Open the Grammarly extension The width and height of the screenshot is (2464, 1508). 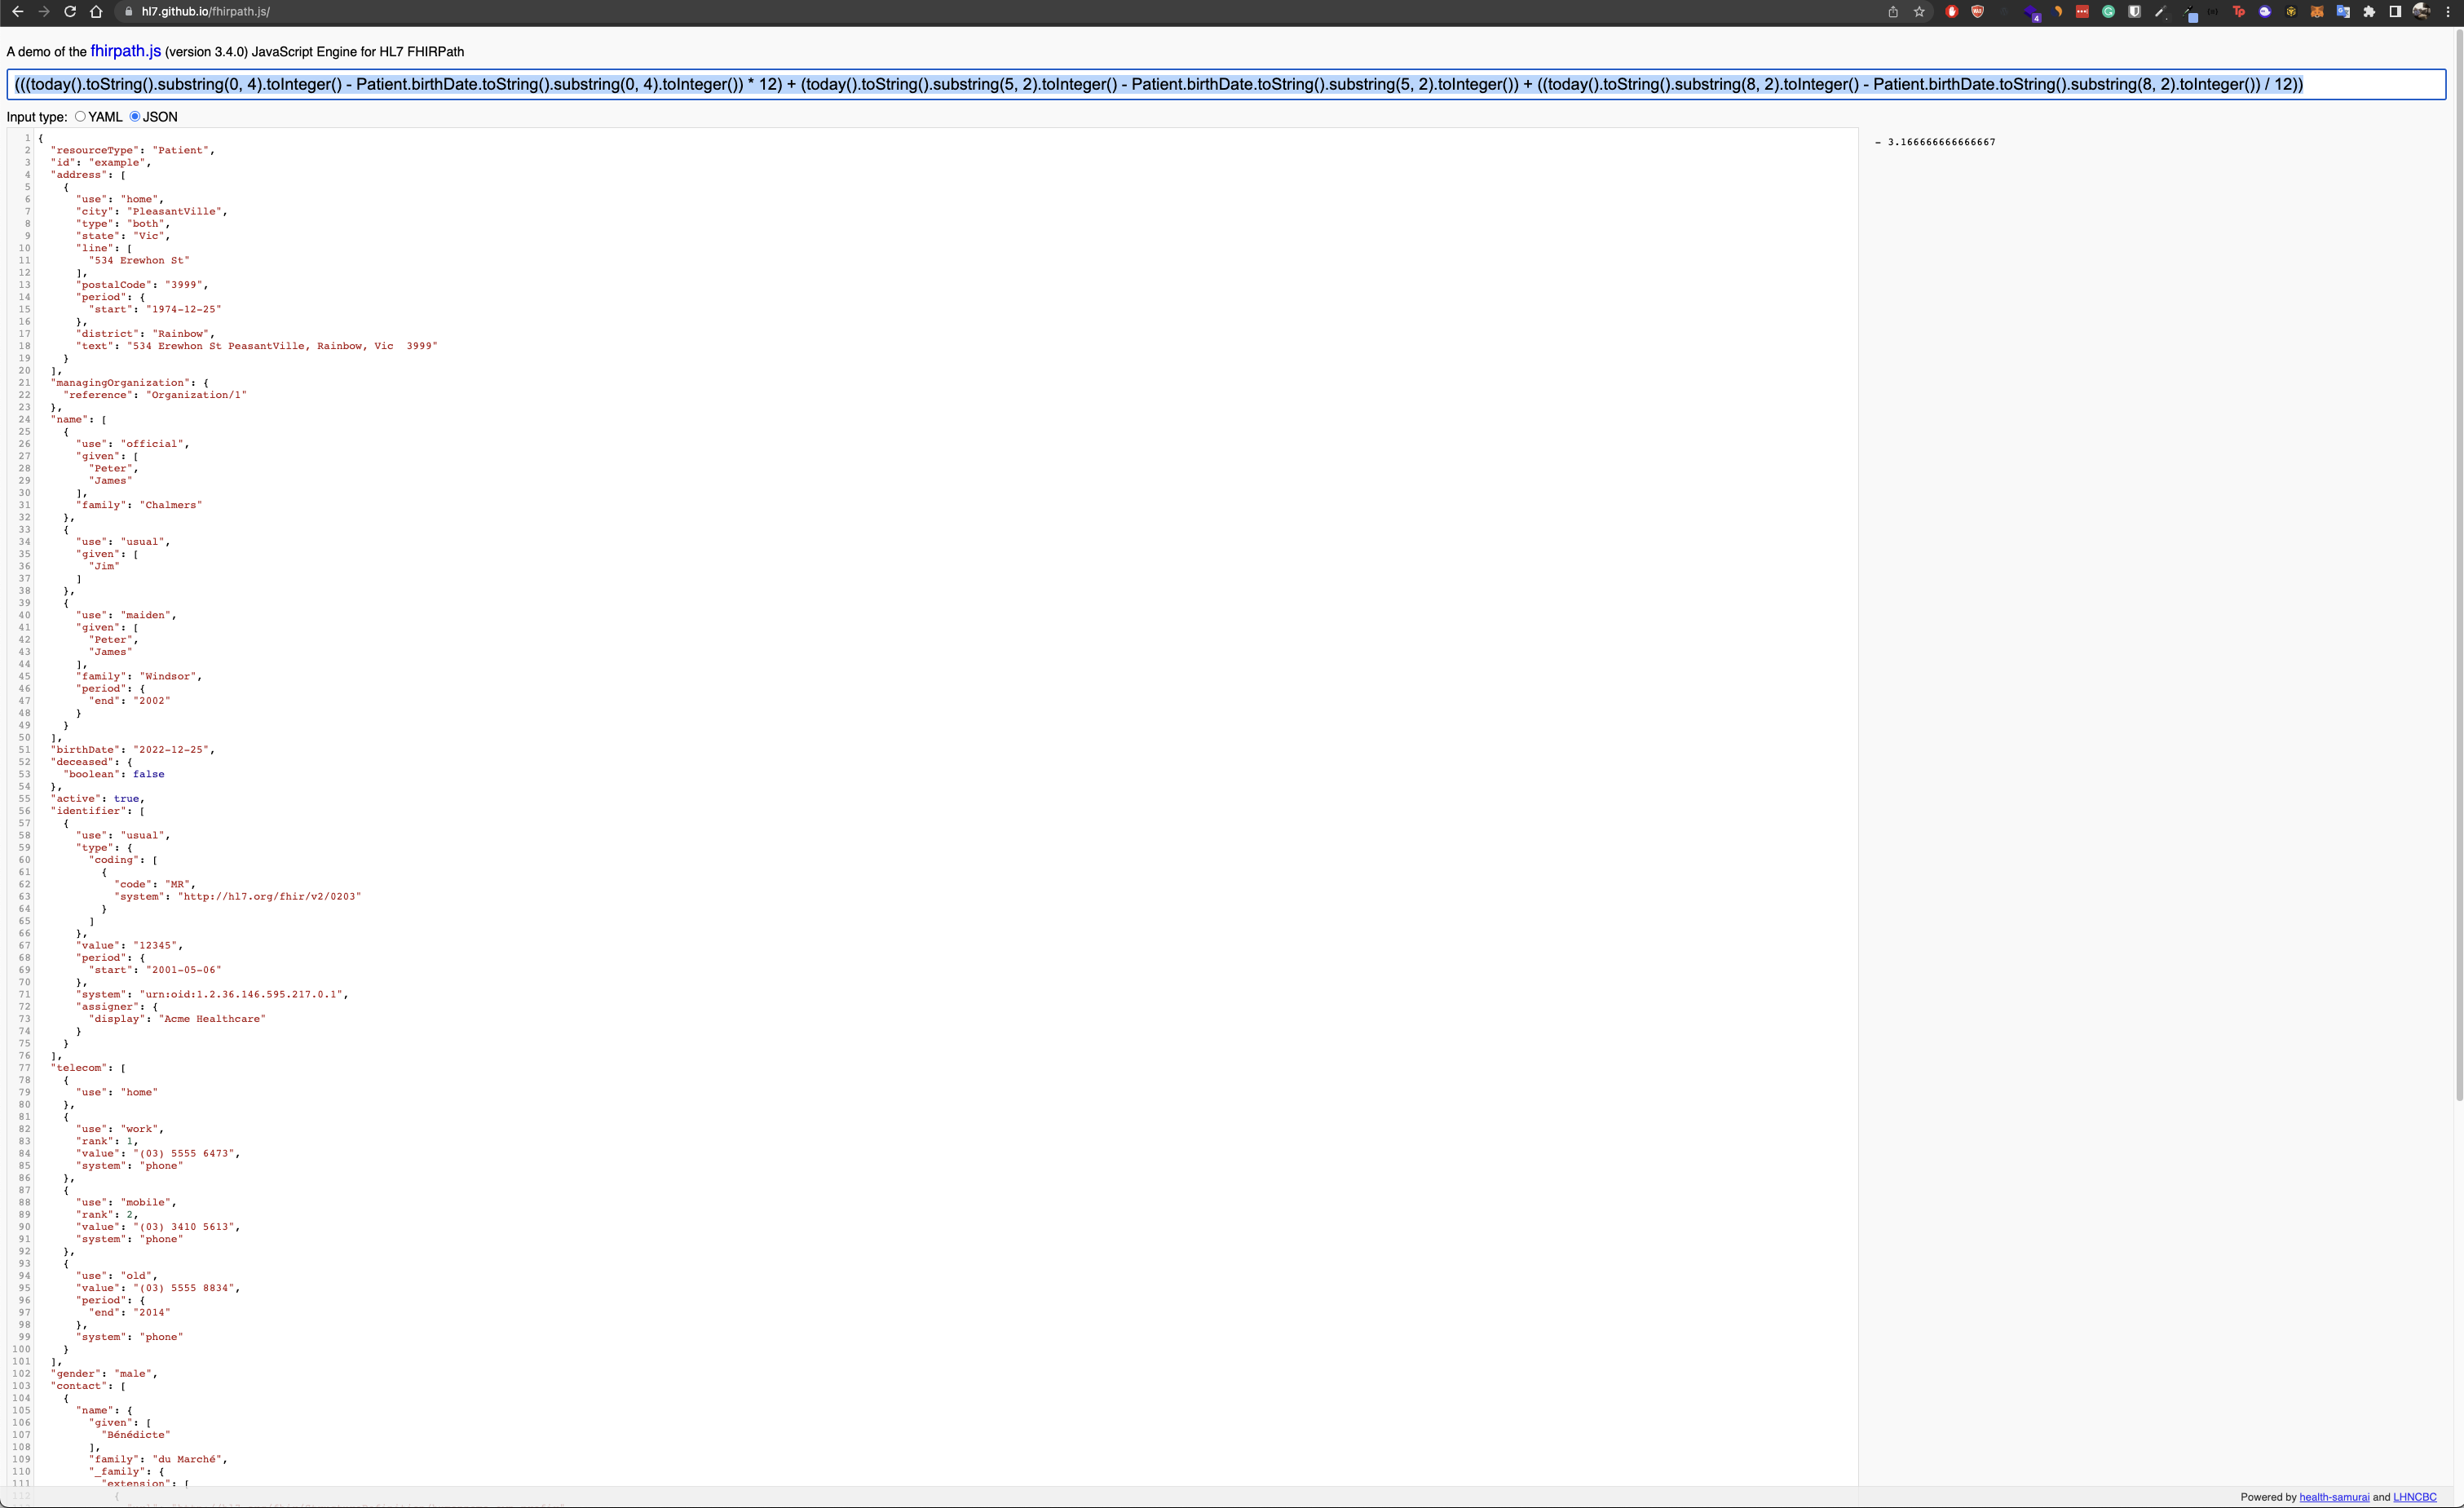2108,12
